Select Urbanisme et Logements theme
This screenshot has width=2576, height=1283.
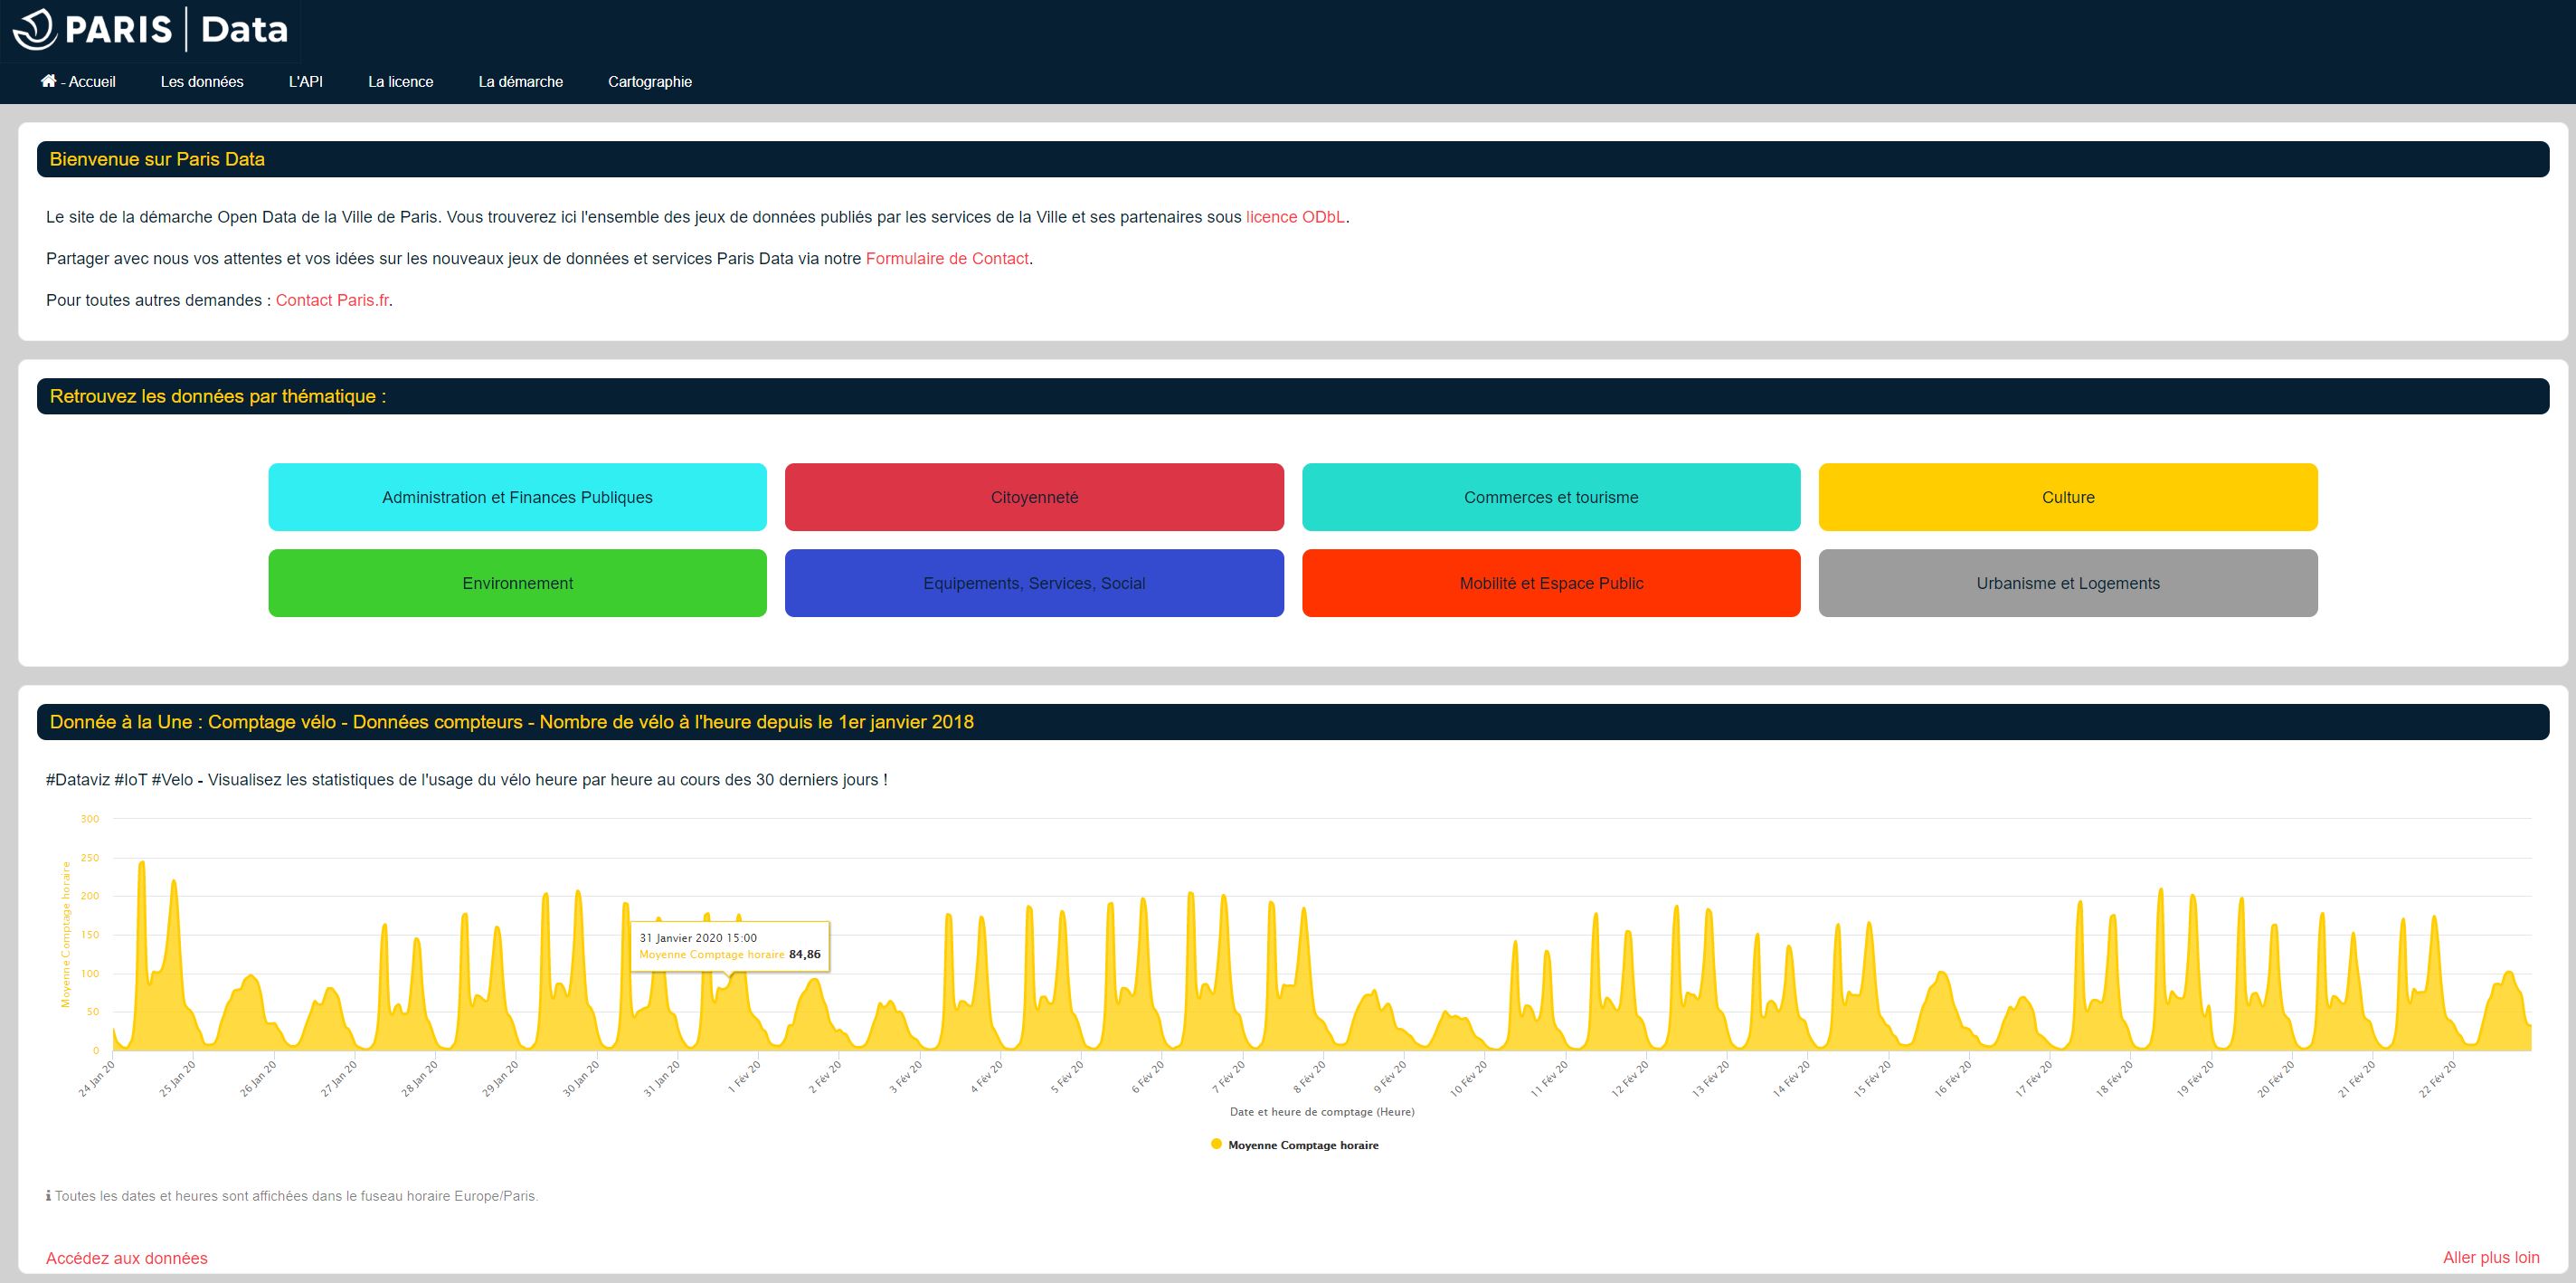2068,583
